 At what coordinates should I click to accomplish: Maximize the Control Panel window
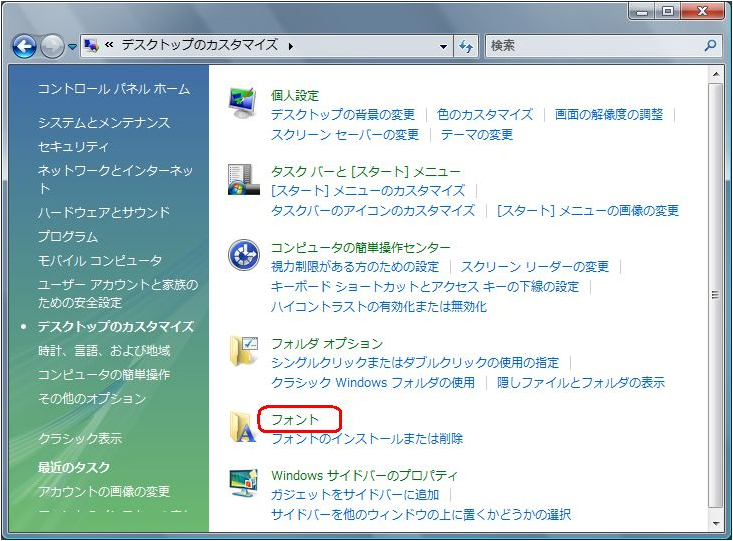[667, 11]
